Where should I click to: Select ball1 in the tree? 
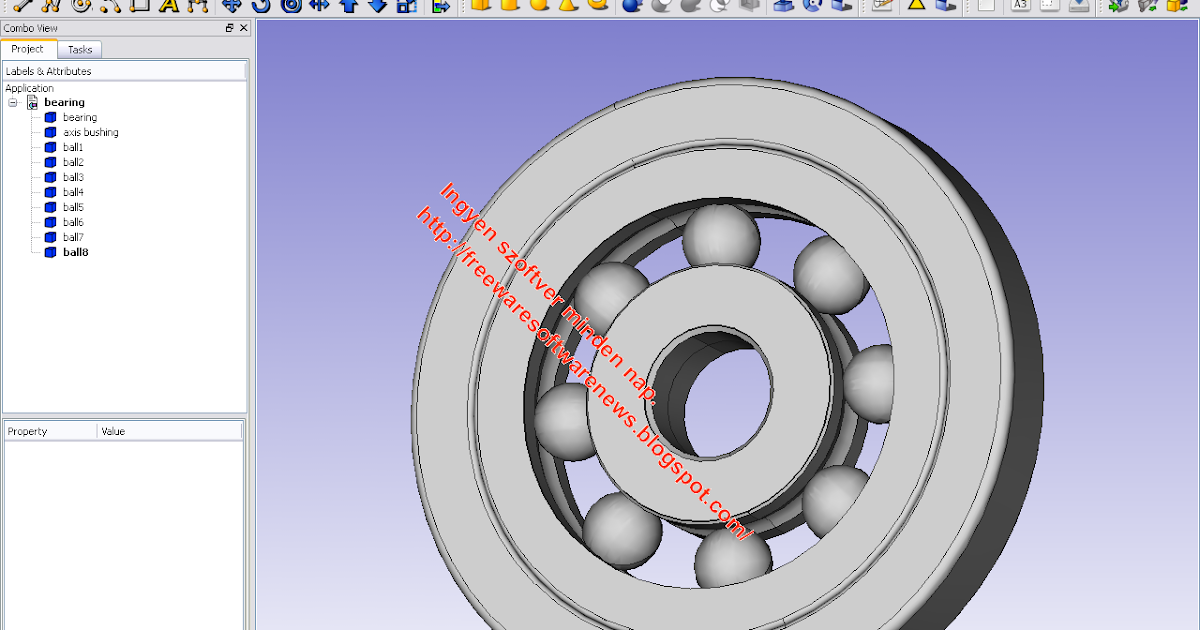pyautogui.click(x=73, y=147)
